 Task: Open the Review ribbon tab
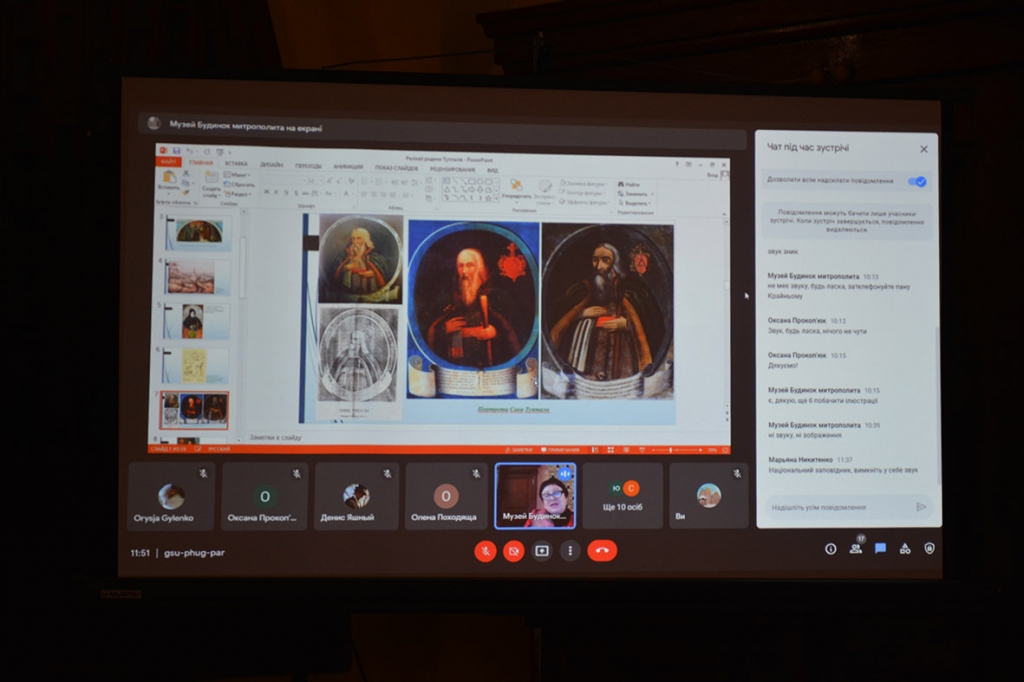pyautogui.click(x=453, y=170)
